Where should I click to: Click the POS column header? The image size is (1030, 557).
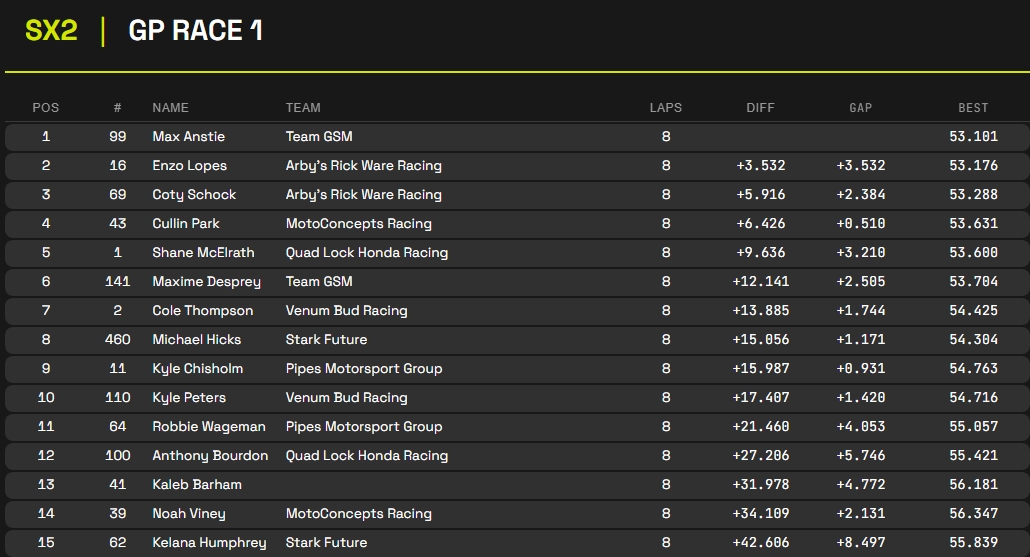click(46, 108)
